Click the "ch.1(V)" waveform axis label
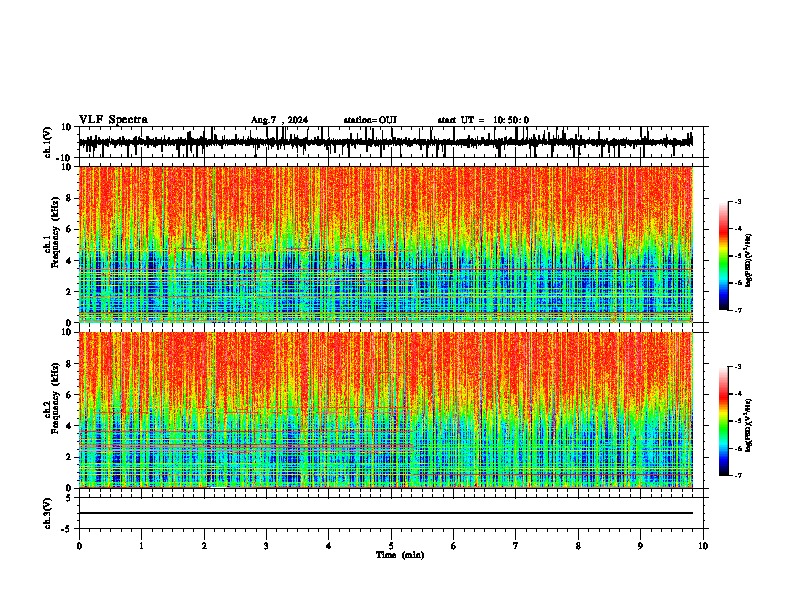Image resolution: width=792 pixels, height=612 pixels. coord(48,142)
